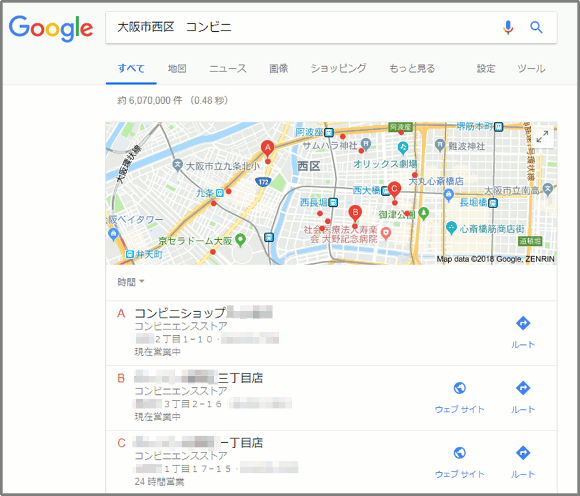Click 大阪市立九条北小 school marker

click(x=178, y=165)
